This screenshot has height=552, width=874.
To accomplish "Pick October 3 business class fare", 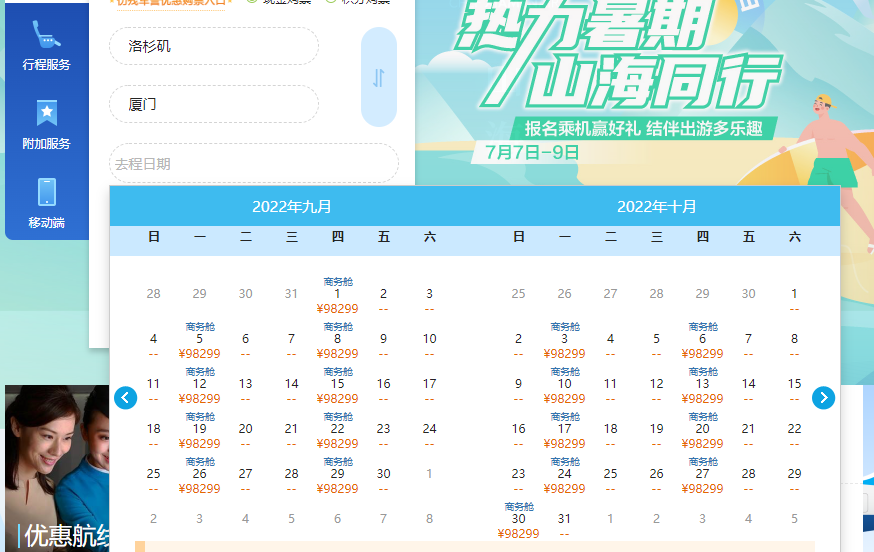I will click(564, 340).
